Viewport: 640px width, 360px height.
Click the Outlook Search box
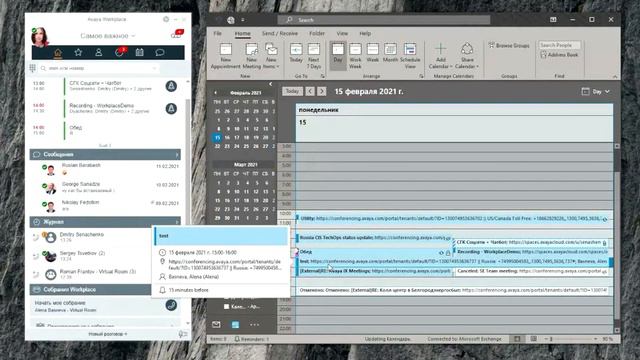tap(384, 20)
